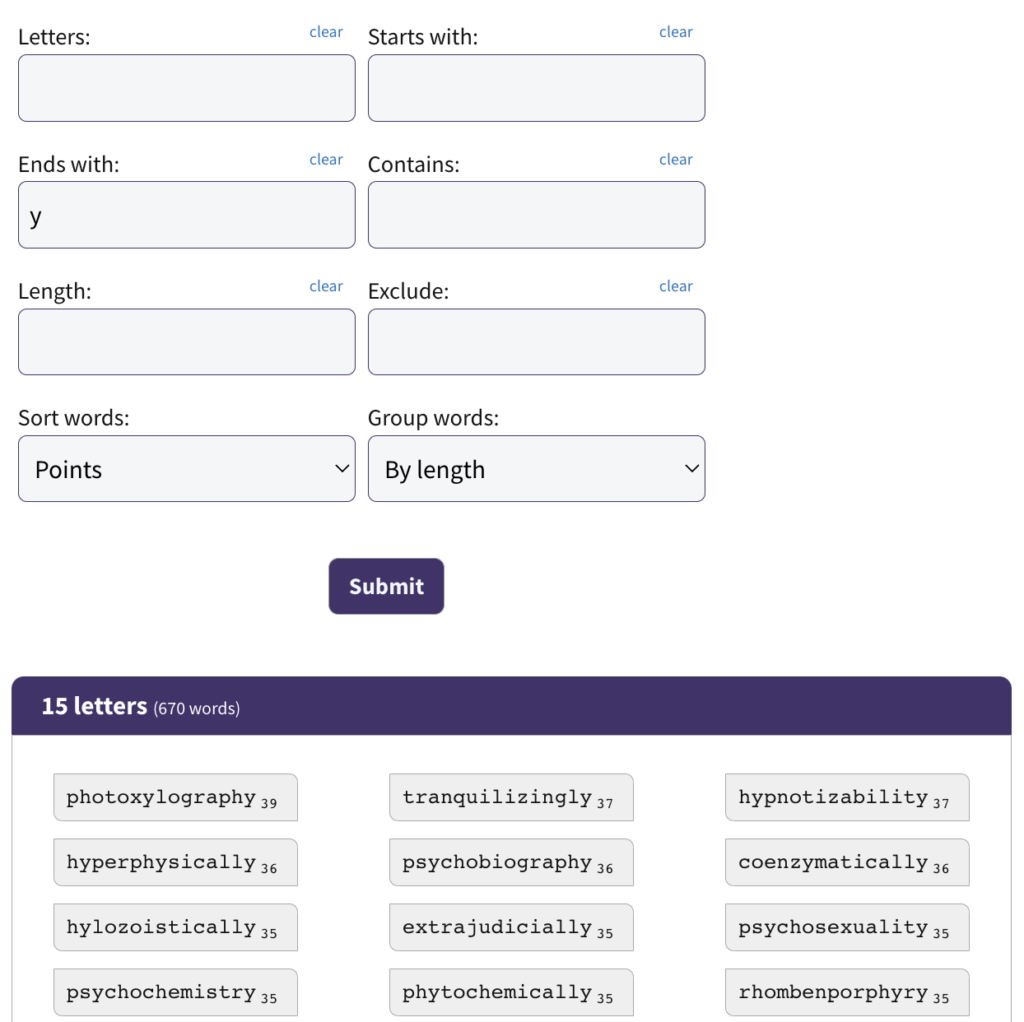Click the 15 letters group header
The image size is (1024, 1022).
(511, 706)
